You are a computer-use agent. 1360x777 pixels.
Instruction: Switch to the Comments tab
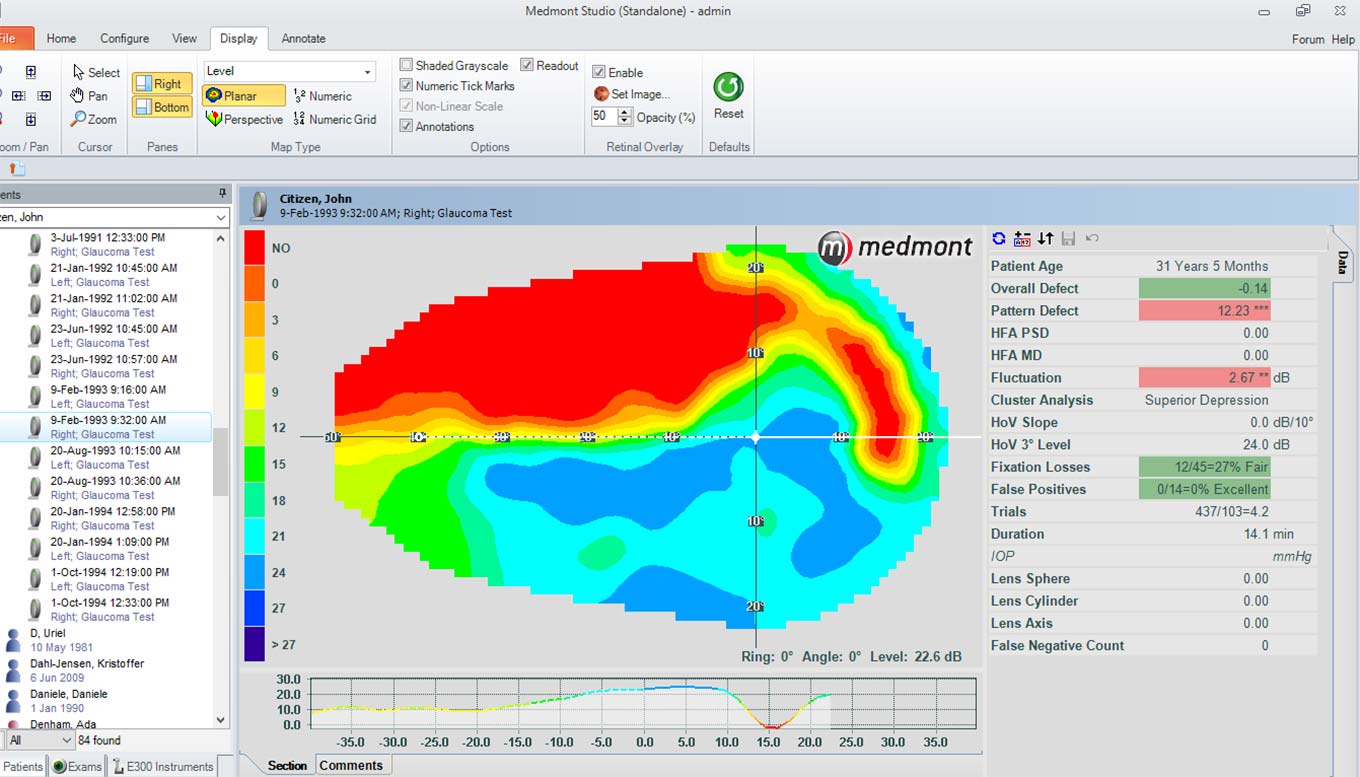(x=350, y=765)
